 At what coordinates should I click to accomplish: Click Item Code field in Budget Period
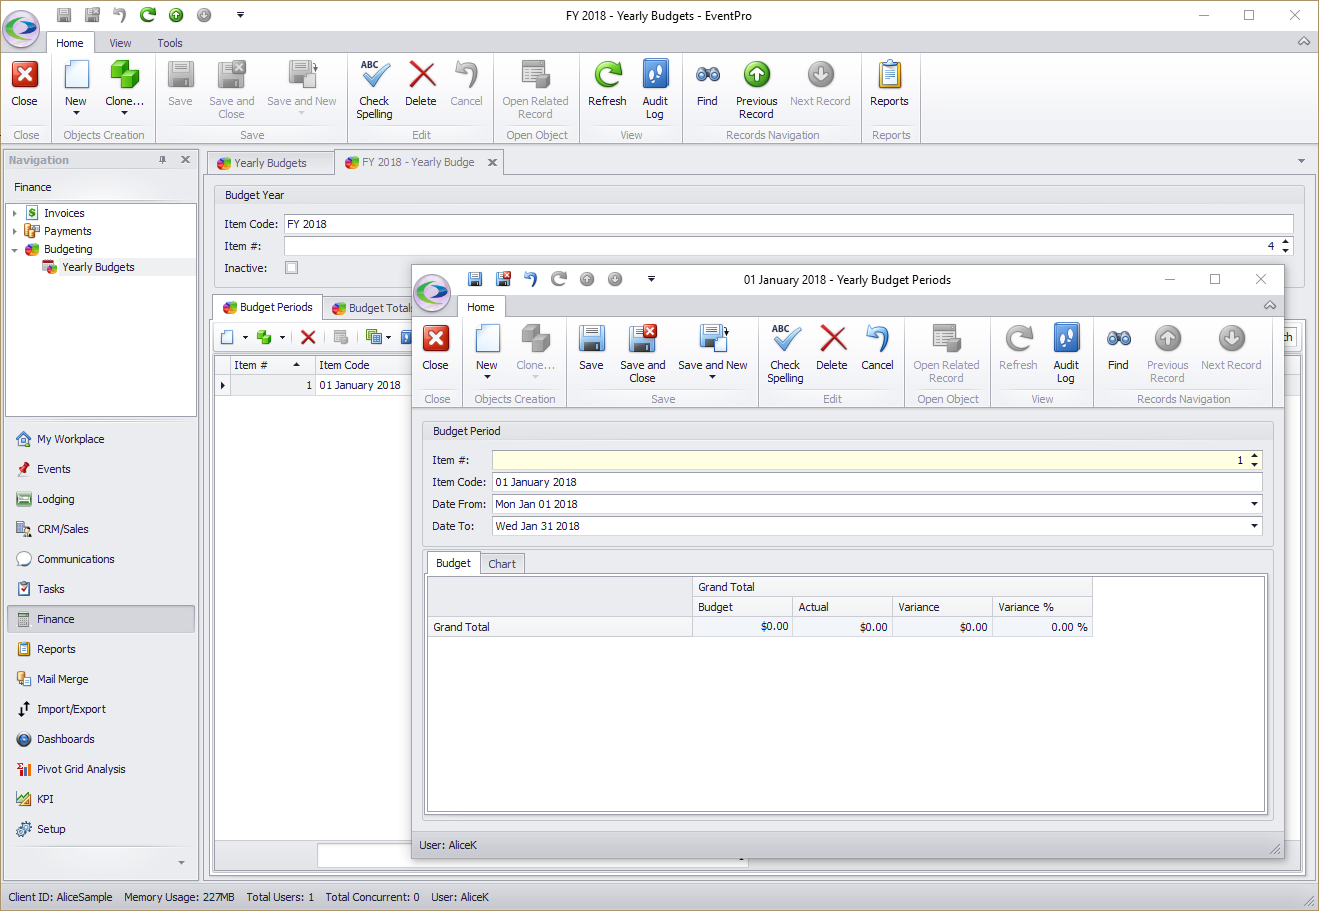click(x=876, y=482)
